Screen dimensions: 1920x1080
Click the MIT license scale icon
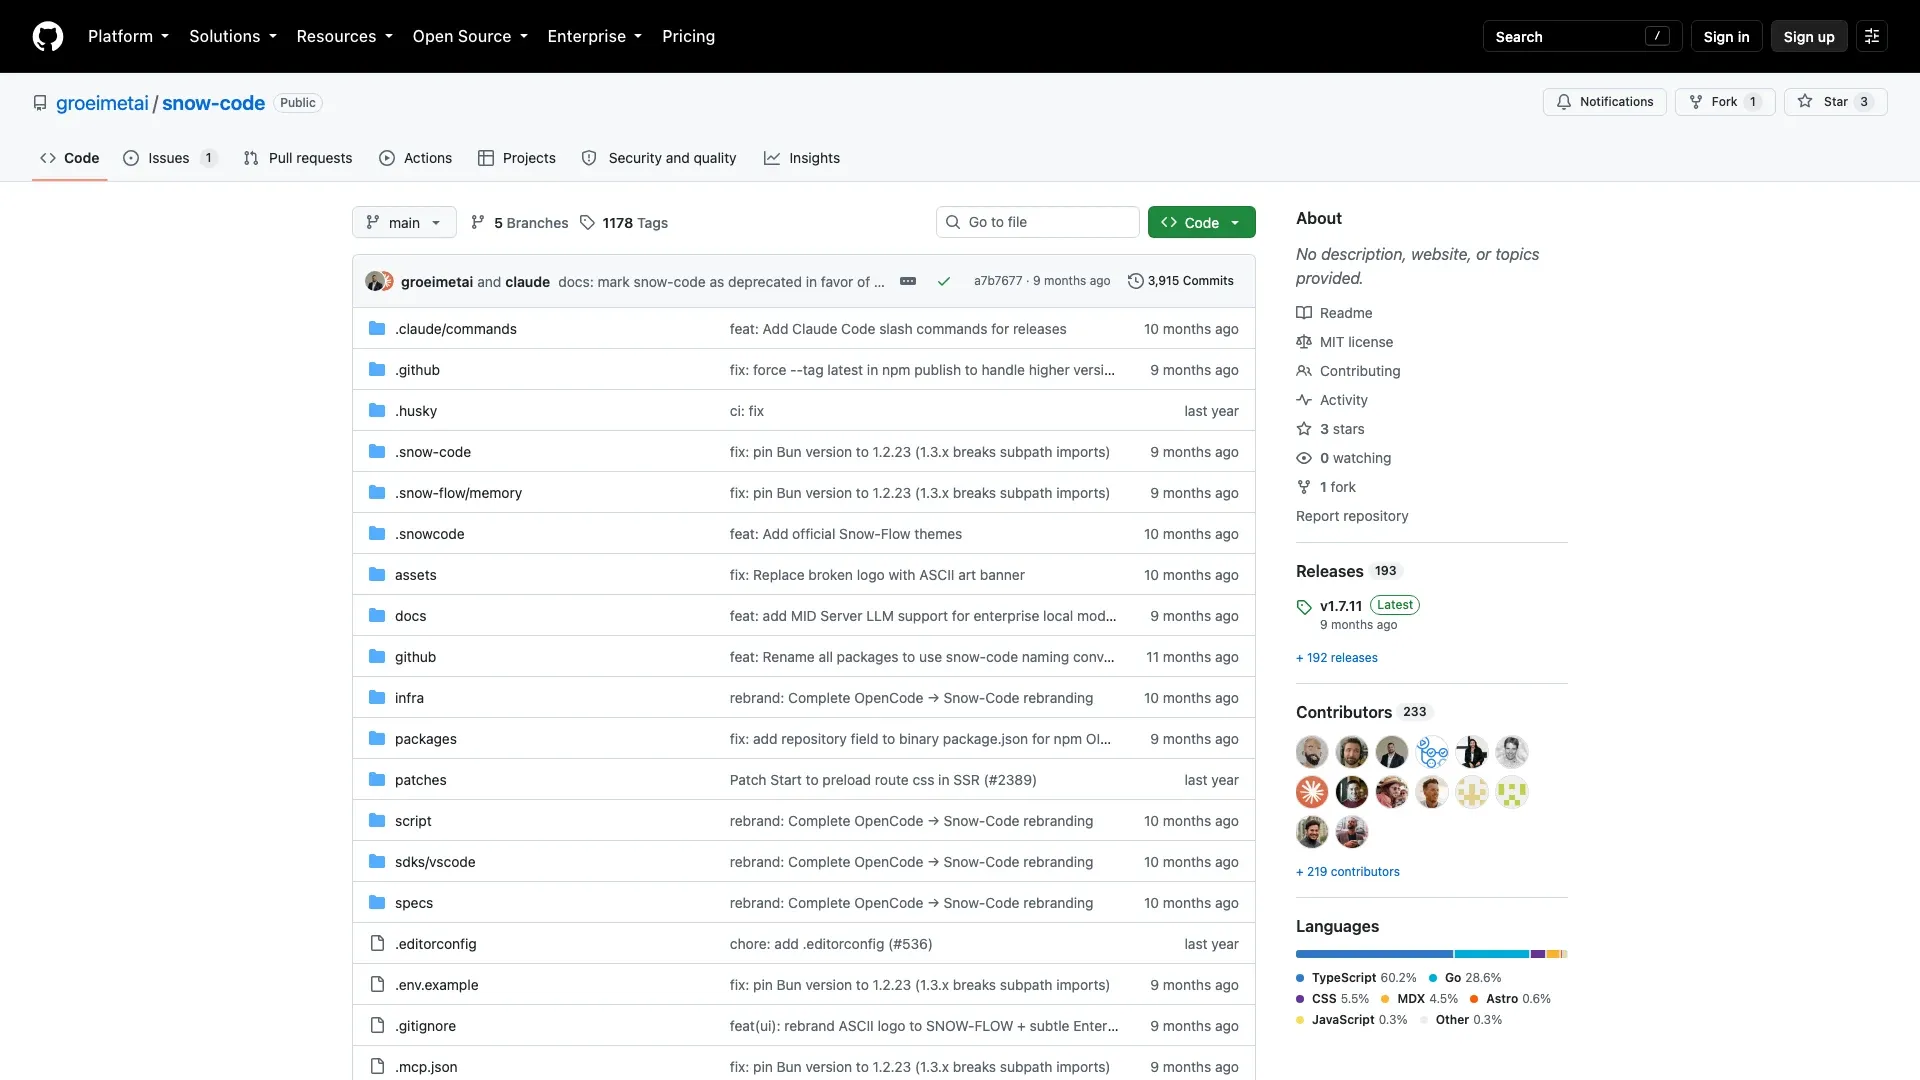[1304, 342]
